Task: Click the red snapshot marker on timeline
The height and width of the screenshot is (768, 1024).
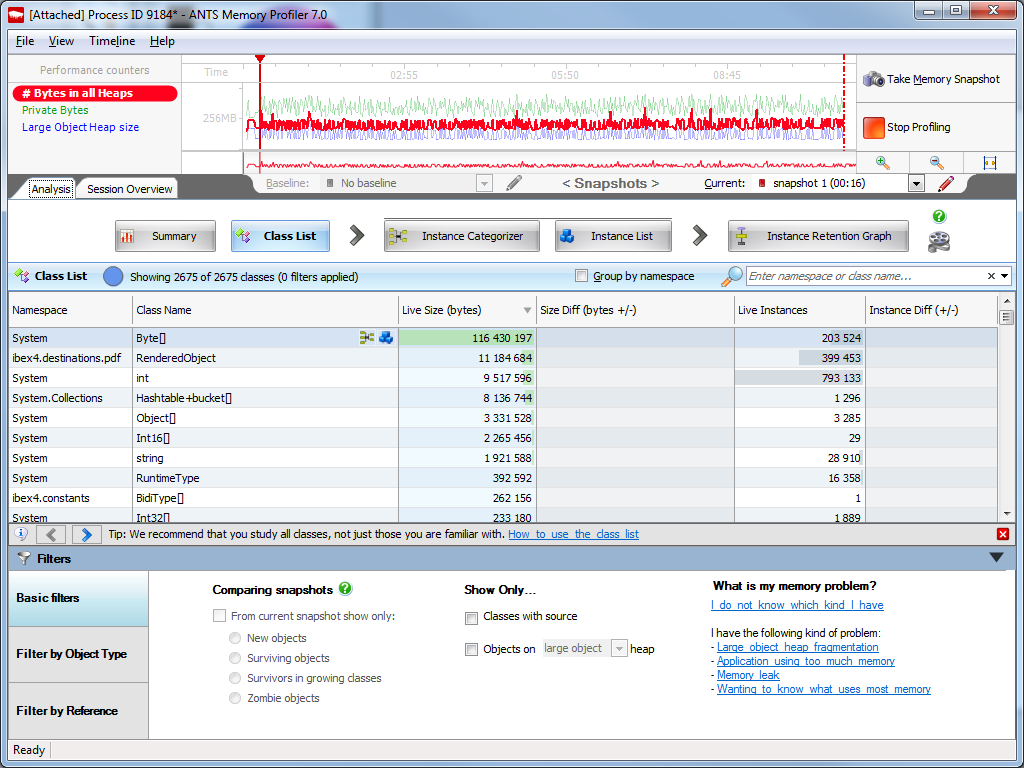Action: pos(260,59)
